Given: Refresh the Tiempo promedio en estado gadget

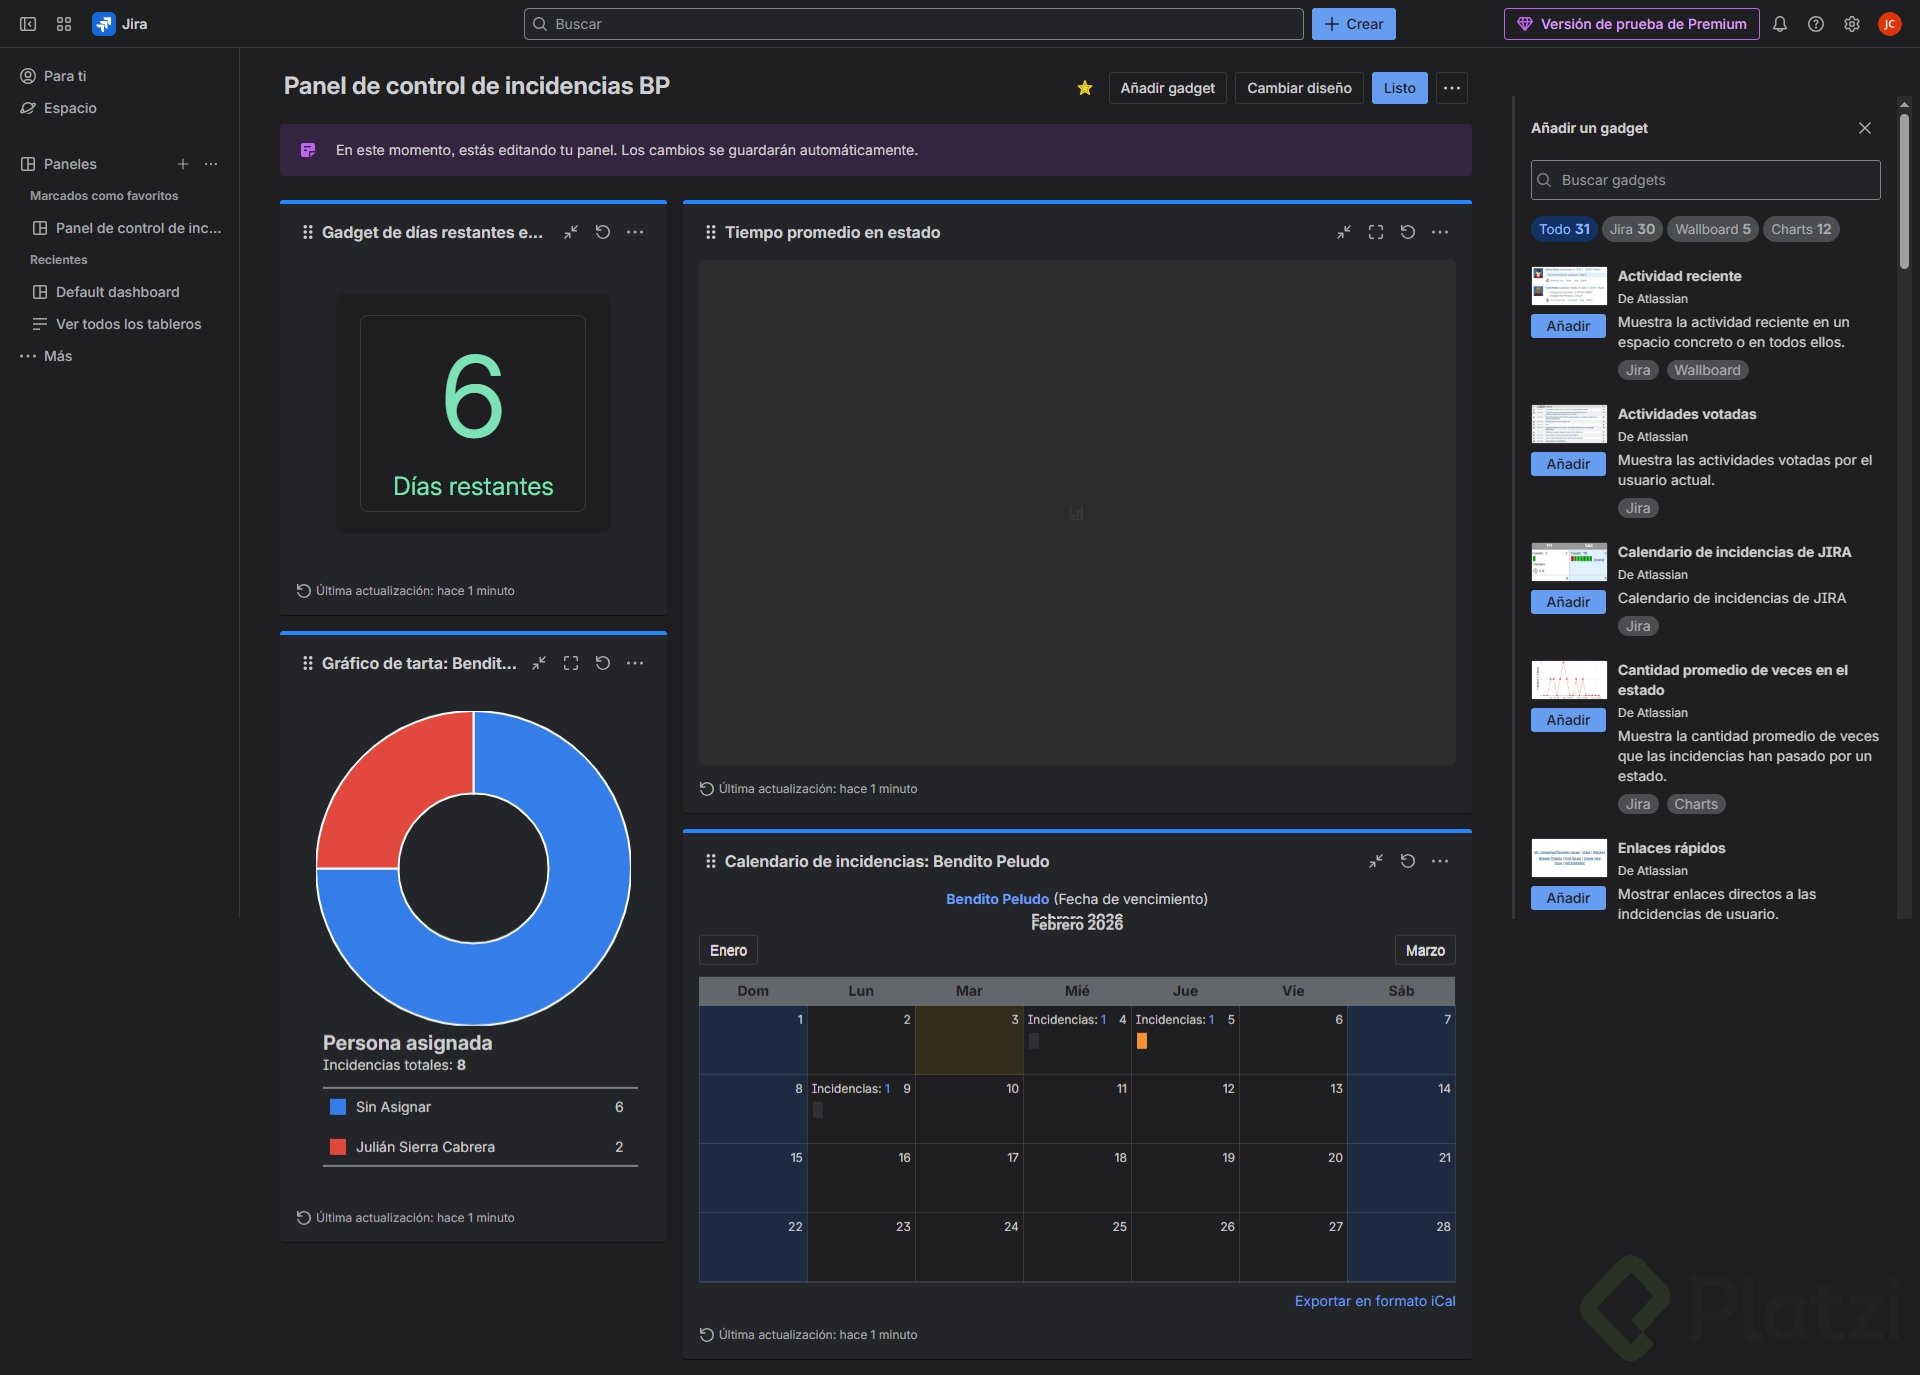Looking at the screenshot, I should point(1408,232).
